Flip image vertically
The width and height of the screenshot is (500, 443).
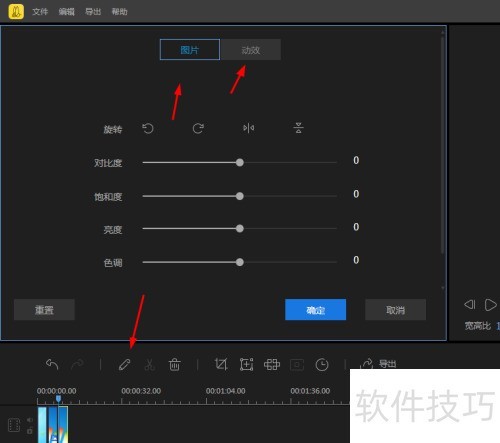point(298,128)
